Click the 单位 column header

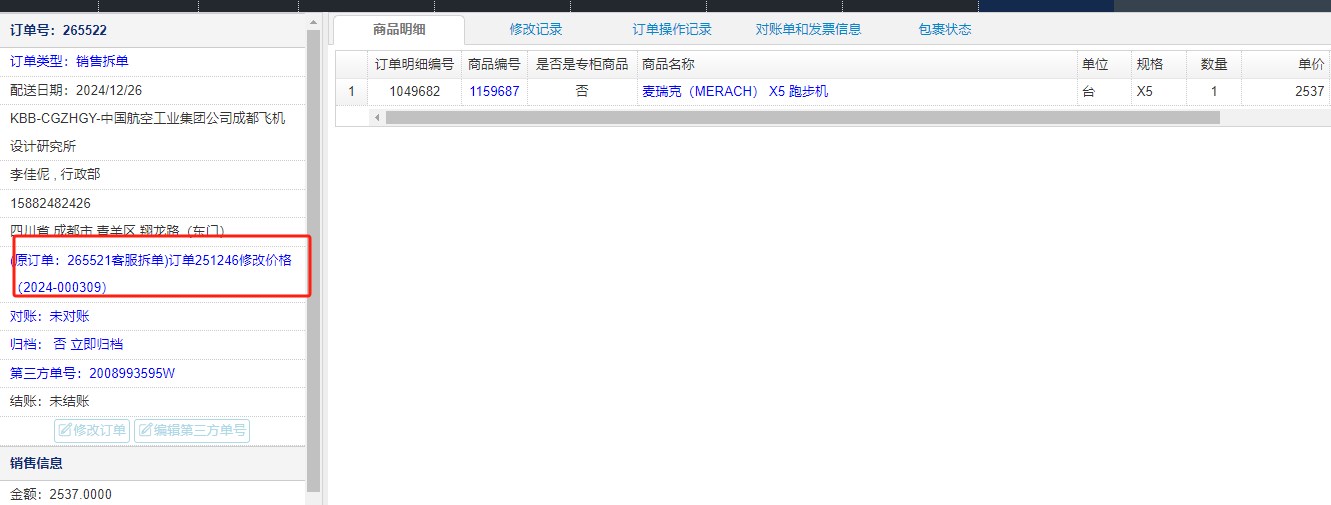pos(1104,64)
